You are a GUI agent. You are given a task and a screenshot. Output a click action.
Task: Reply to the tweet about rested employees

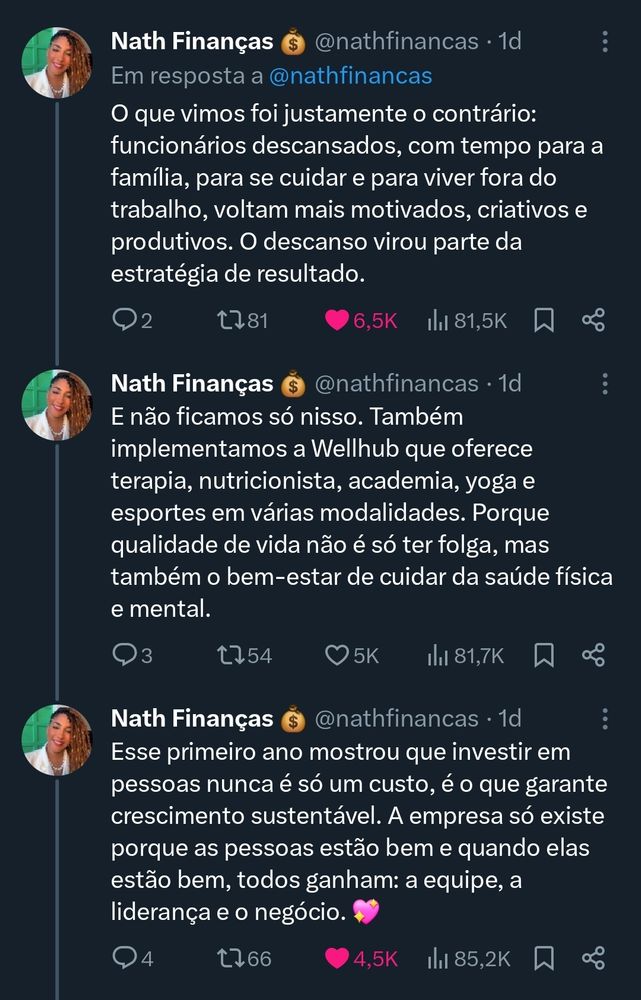[124, 320]
